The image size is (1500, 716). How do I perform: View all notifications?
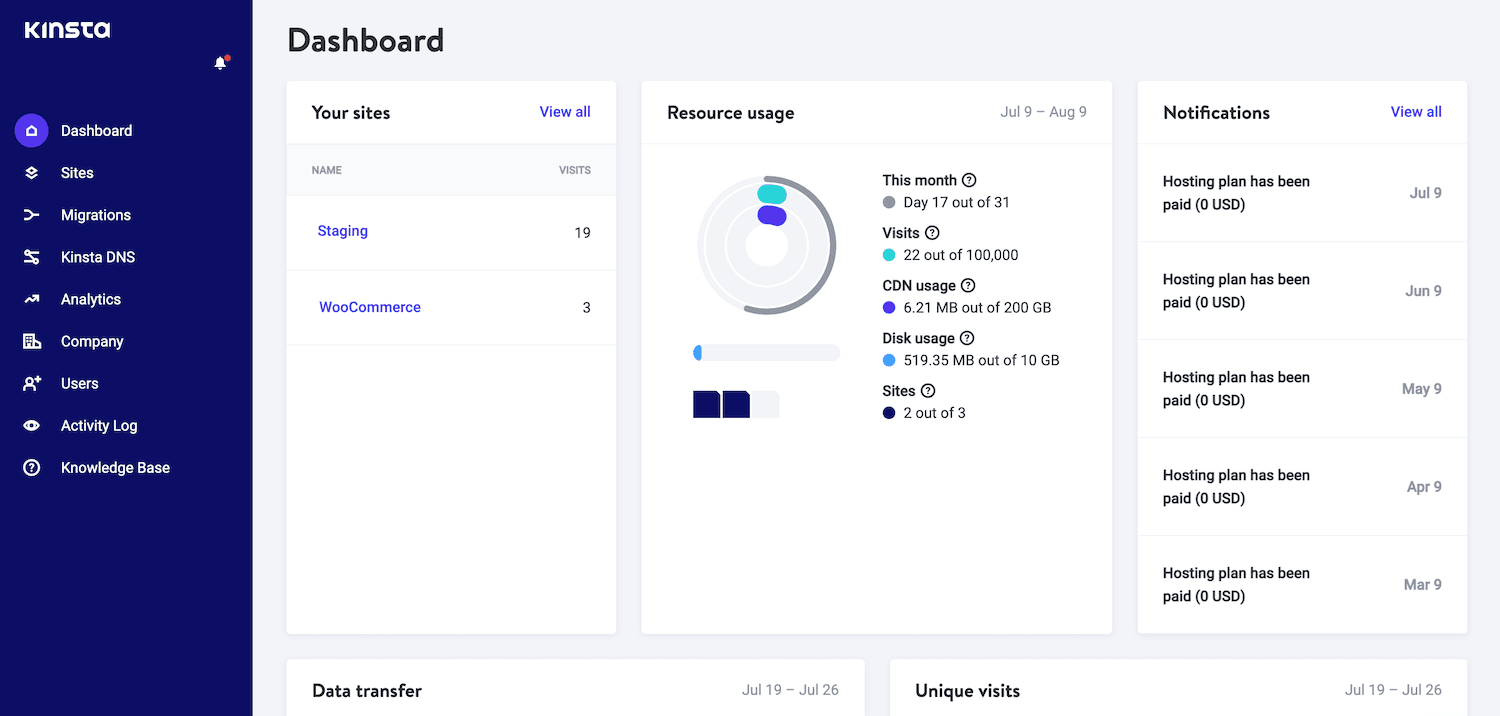point(1416,111)
